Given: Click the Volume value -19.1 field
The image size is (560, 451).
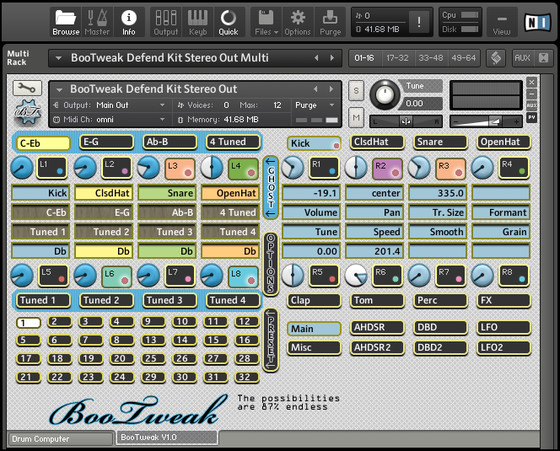Looking at the screenshot, I should click(x=311, y=193).
